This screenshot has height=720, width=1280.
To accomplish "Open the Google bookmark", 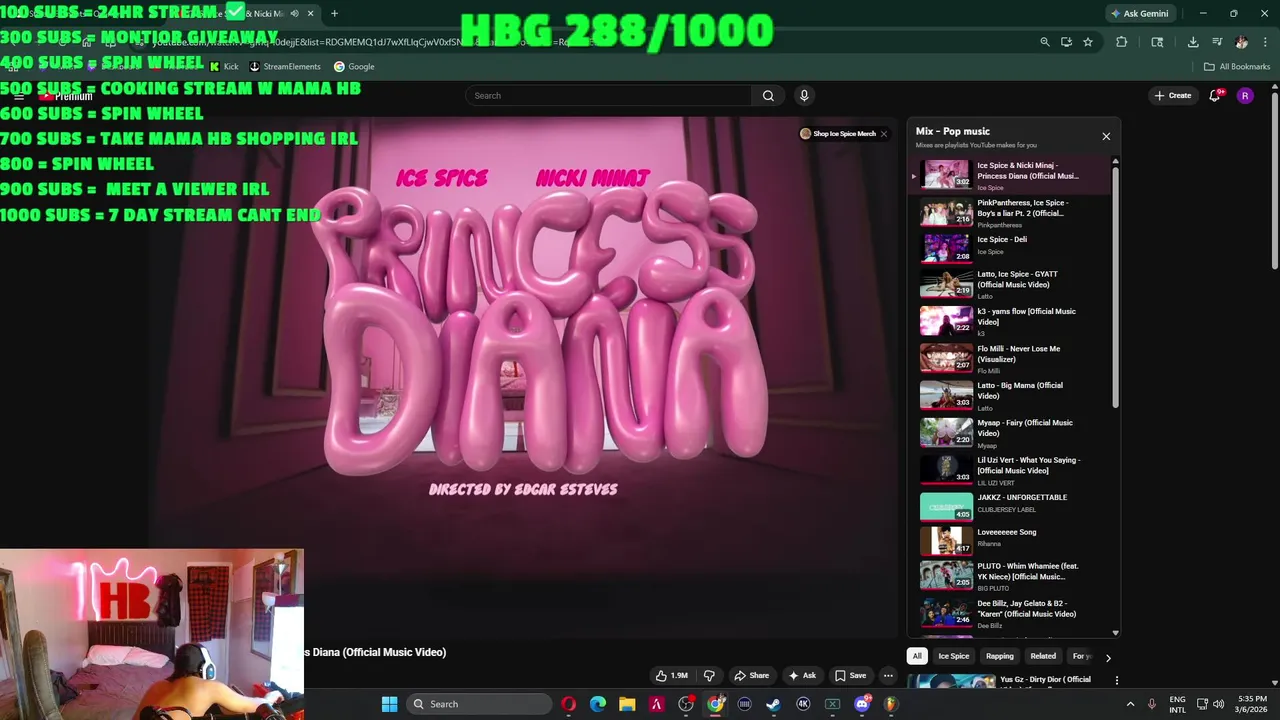I will pyautogui.click(x=354, y=67).
